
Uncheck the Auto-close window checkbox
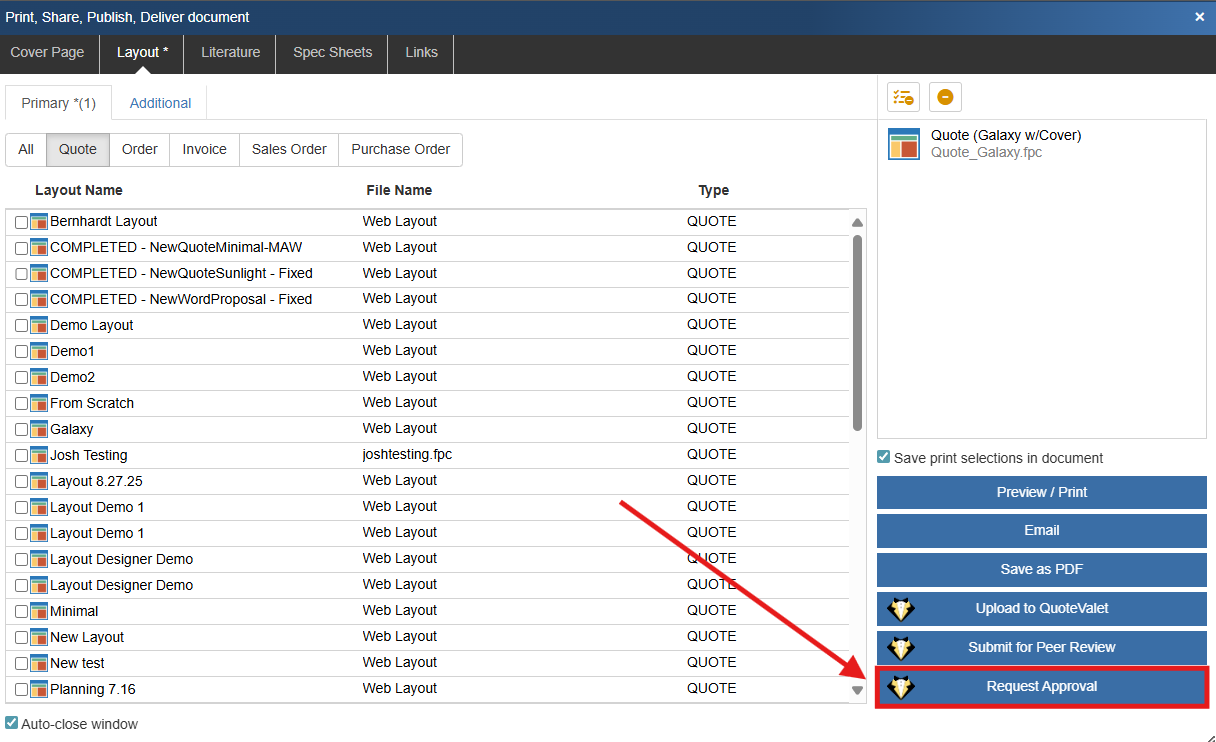(12, 723)
